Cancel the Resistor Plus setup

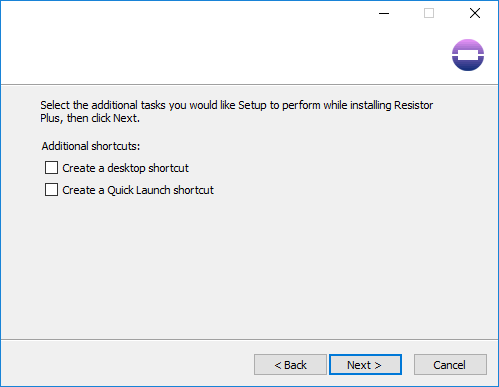[450, 365]
